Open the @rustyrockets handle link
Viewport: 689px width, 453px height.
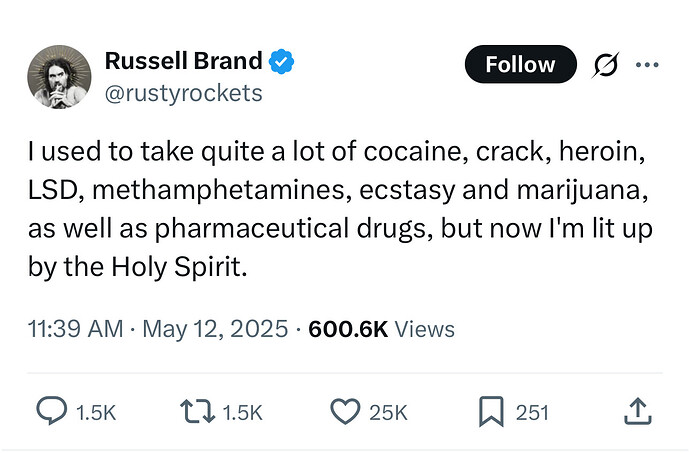[183, 93]
